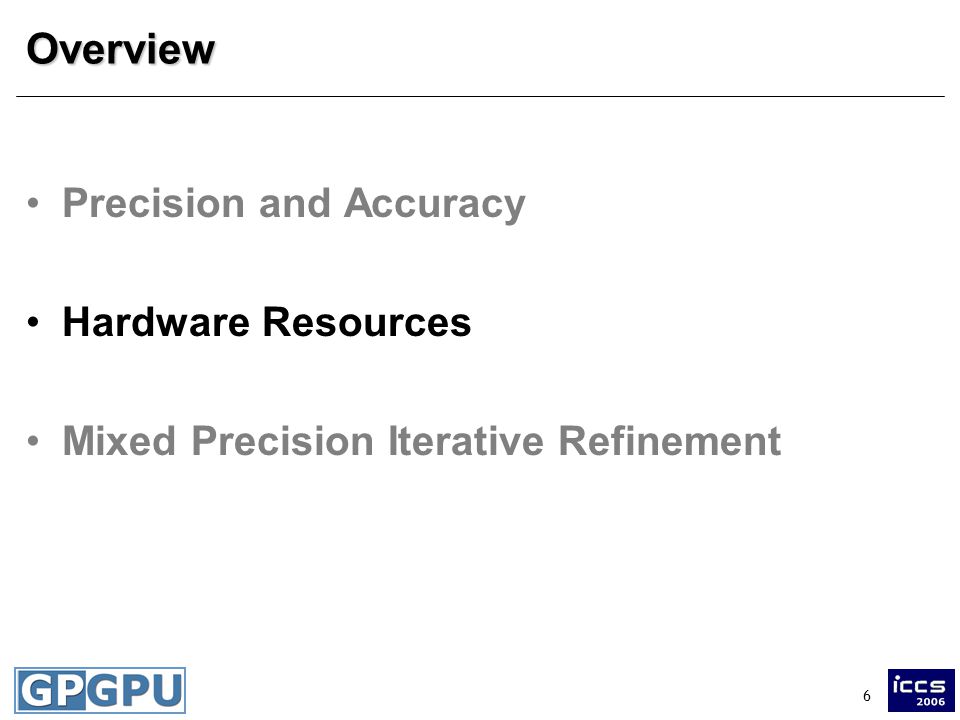Viewport: 960px width, 720px height.
Task: Click the word Iterative
Action: tap(467, 440)
